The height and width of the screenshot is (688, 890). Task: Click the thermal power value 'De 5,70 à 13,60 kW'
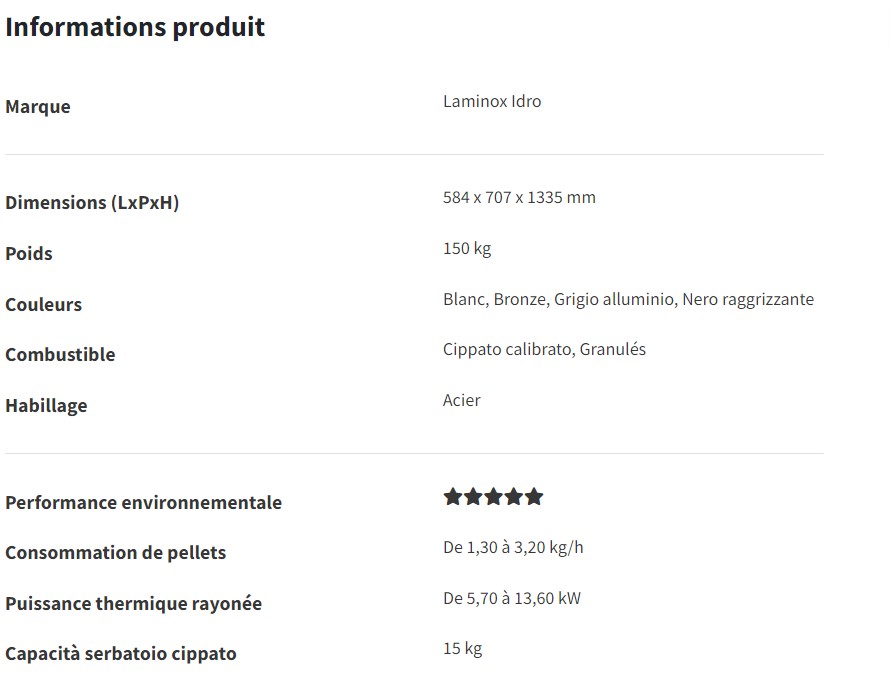pos(512,598)
